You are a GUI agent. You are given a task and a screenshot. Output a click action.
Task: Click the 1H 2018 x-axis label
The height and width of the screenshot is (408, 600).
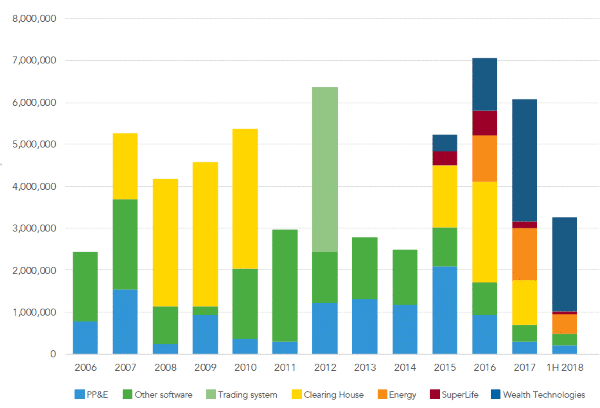(565, 368)
